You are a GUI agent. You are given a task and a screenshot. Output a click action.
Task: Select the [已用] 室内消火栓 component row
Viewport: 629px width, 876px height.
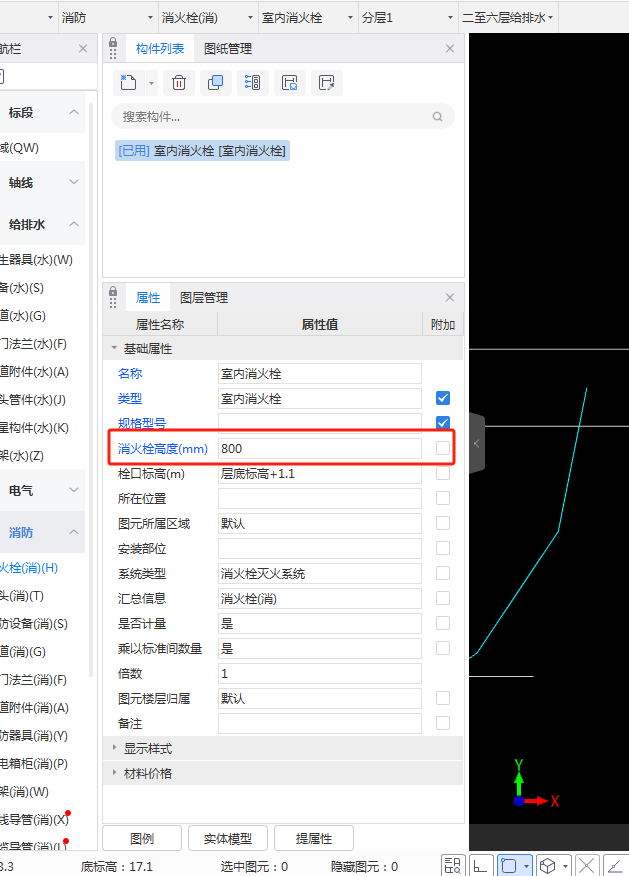(202, 150)
